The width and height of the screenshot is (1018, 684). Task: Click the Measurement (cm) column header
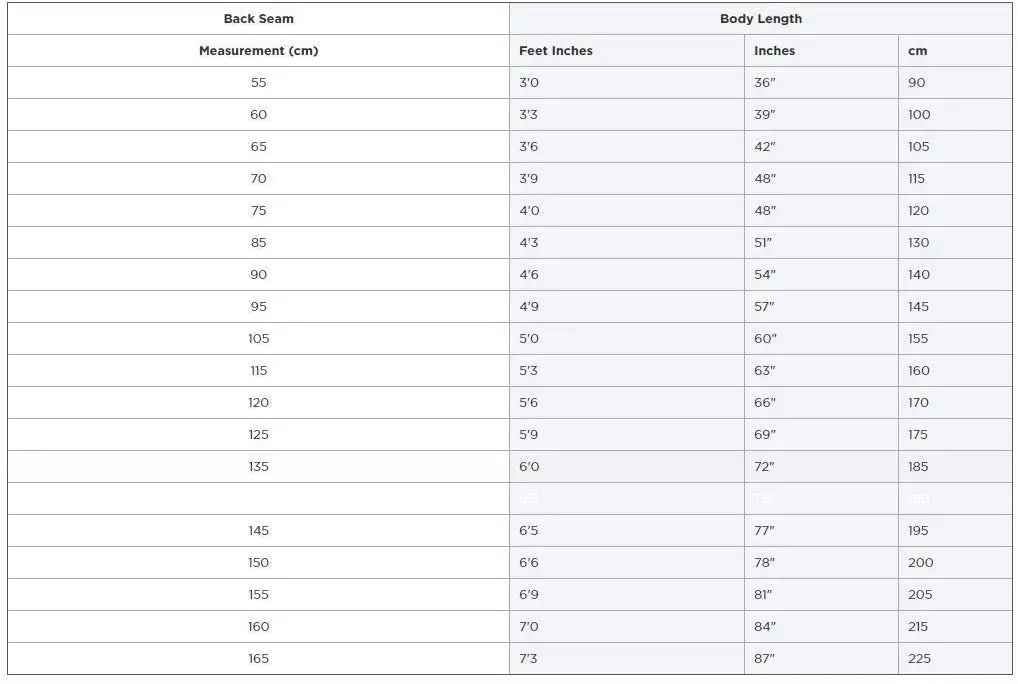click(x=258, y=51)
